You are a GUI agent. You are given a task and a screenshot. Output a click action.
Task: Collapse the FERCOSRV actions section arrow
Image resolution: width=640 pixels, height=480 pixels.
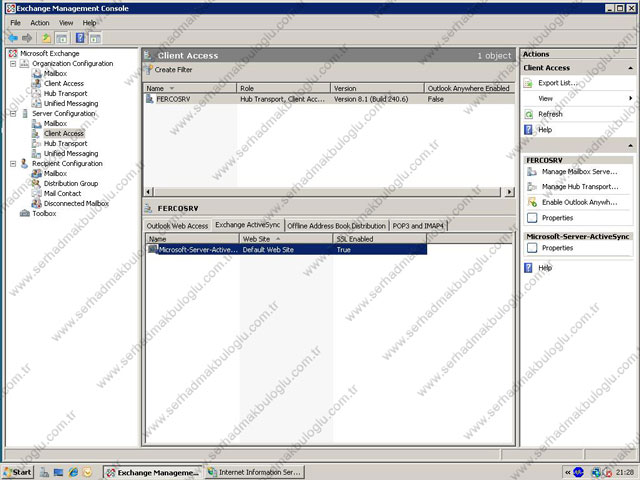click(x=631, y=145)
